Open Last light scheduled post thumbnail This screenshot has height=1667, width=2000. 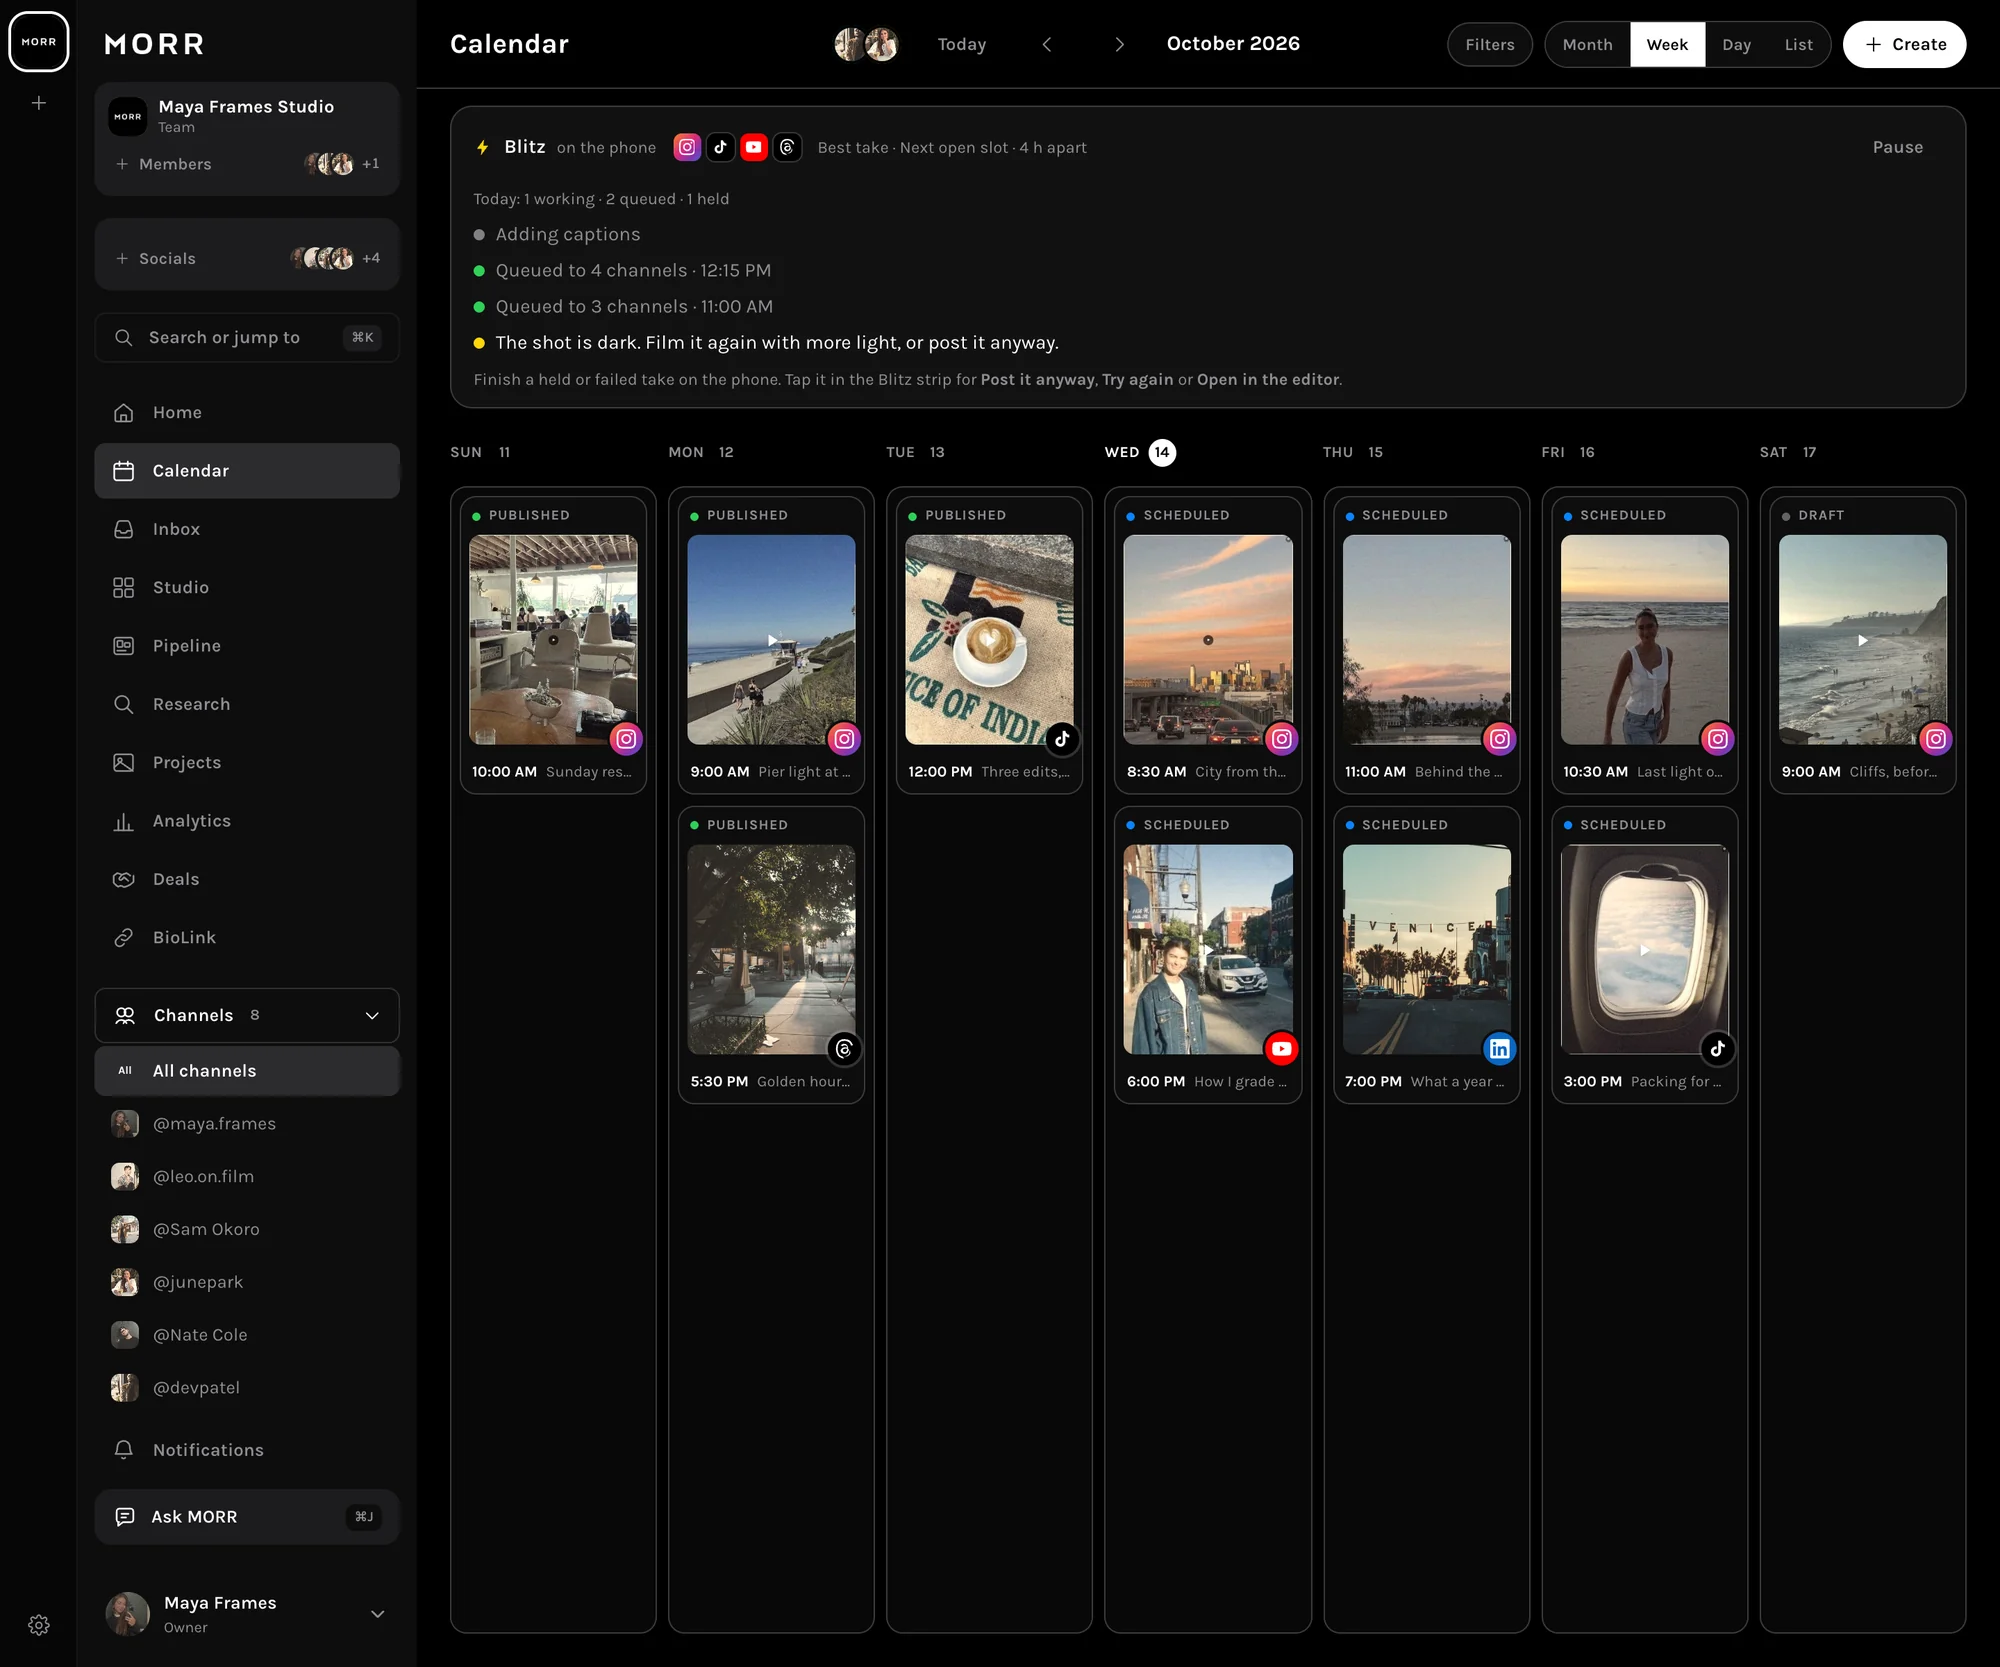(1644, 640)
